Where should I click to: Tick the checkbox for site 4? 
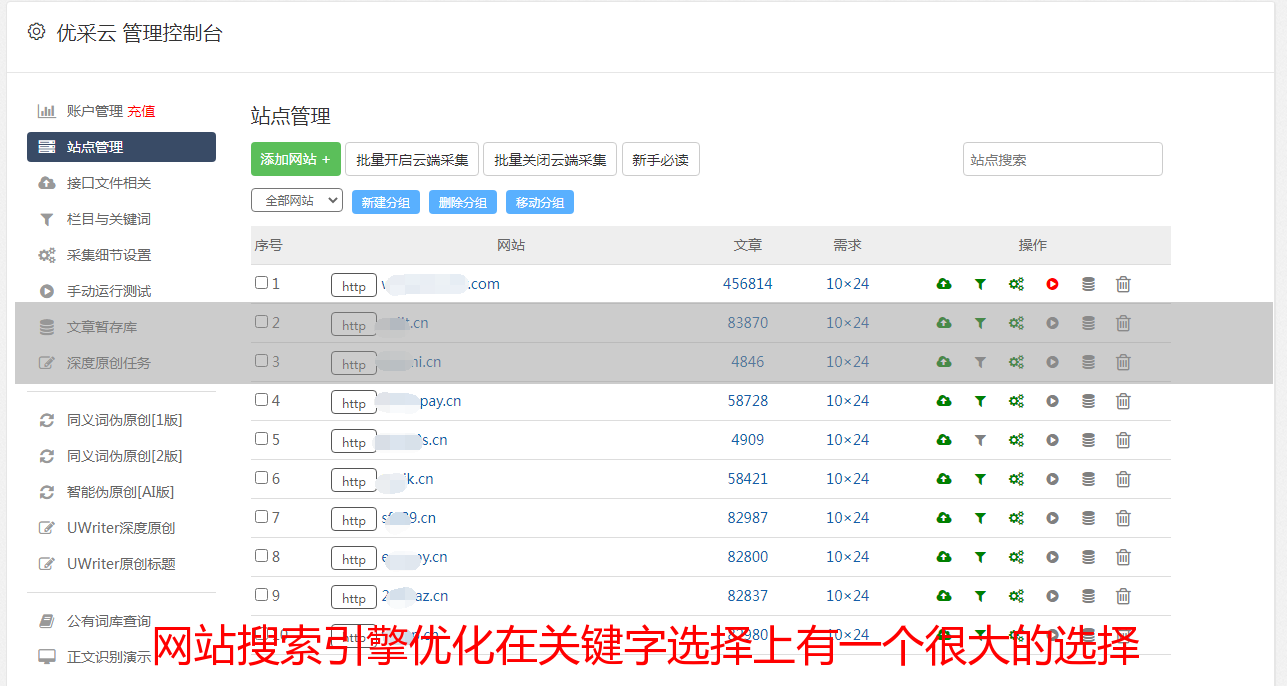pos(261,400)
